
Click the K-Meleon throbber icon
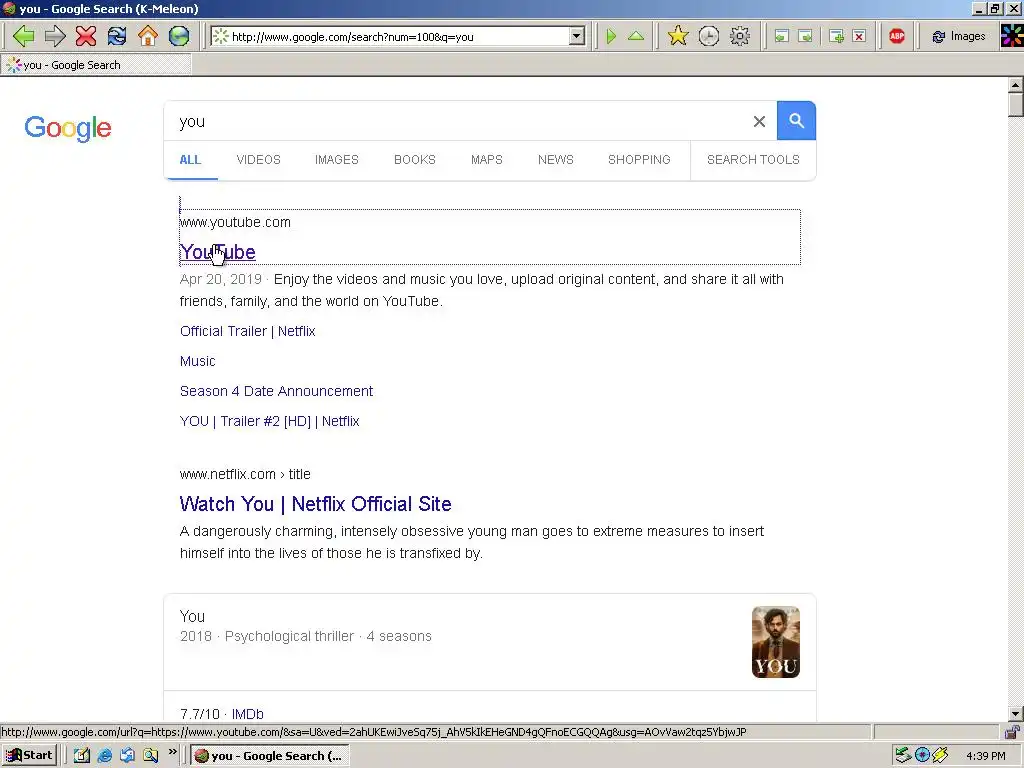[1012, 36]
